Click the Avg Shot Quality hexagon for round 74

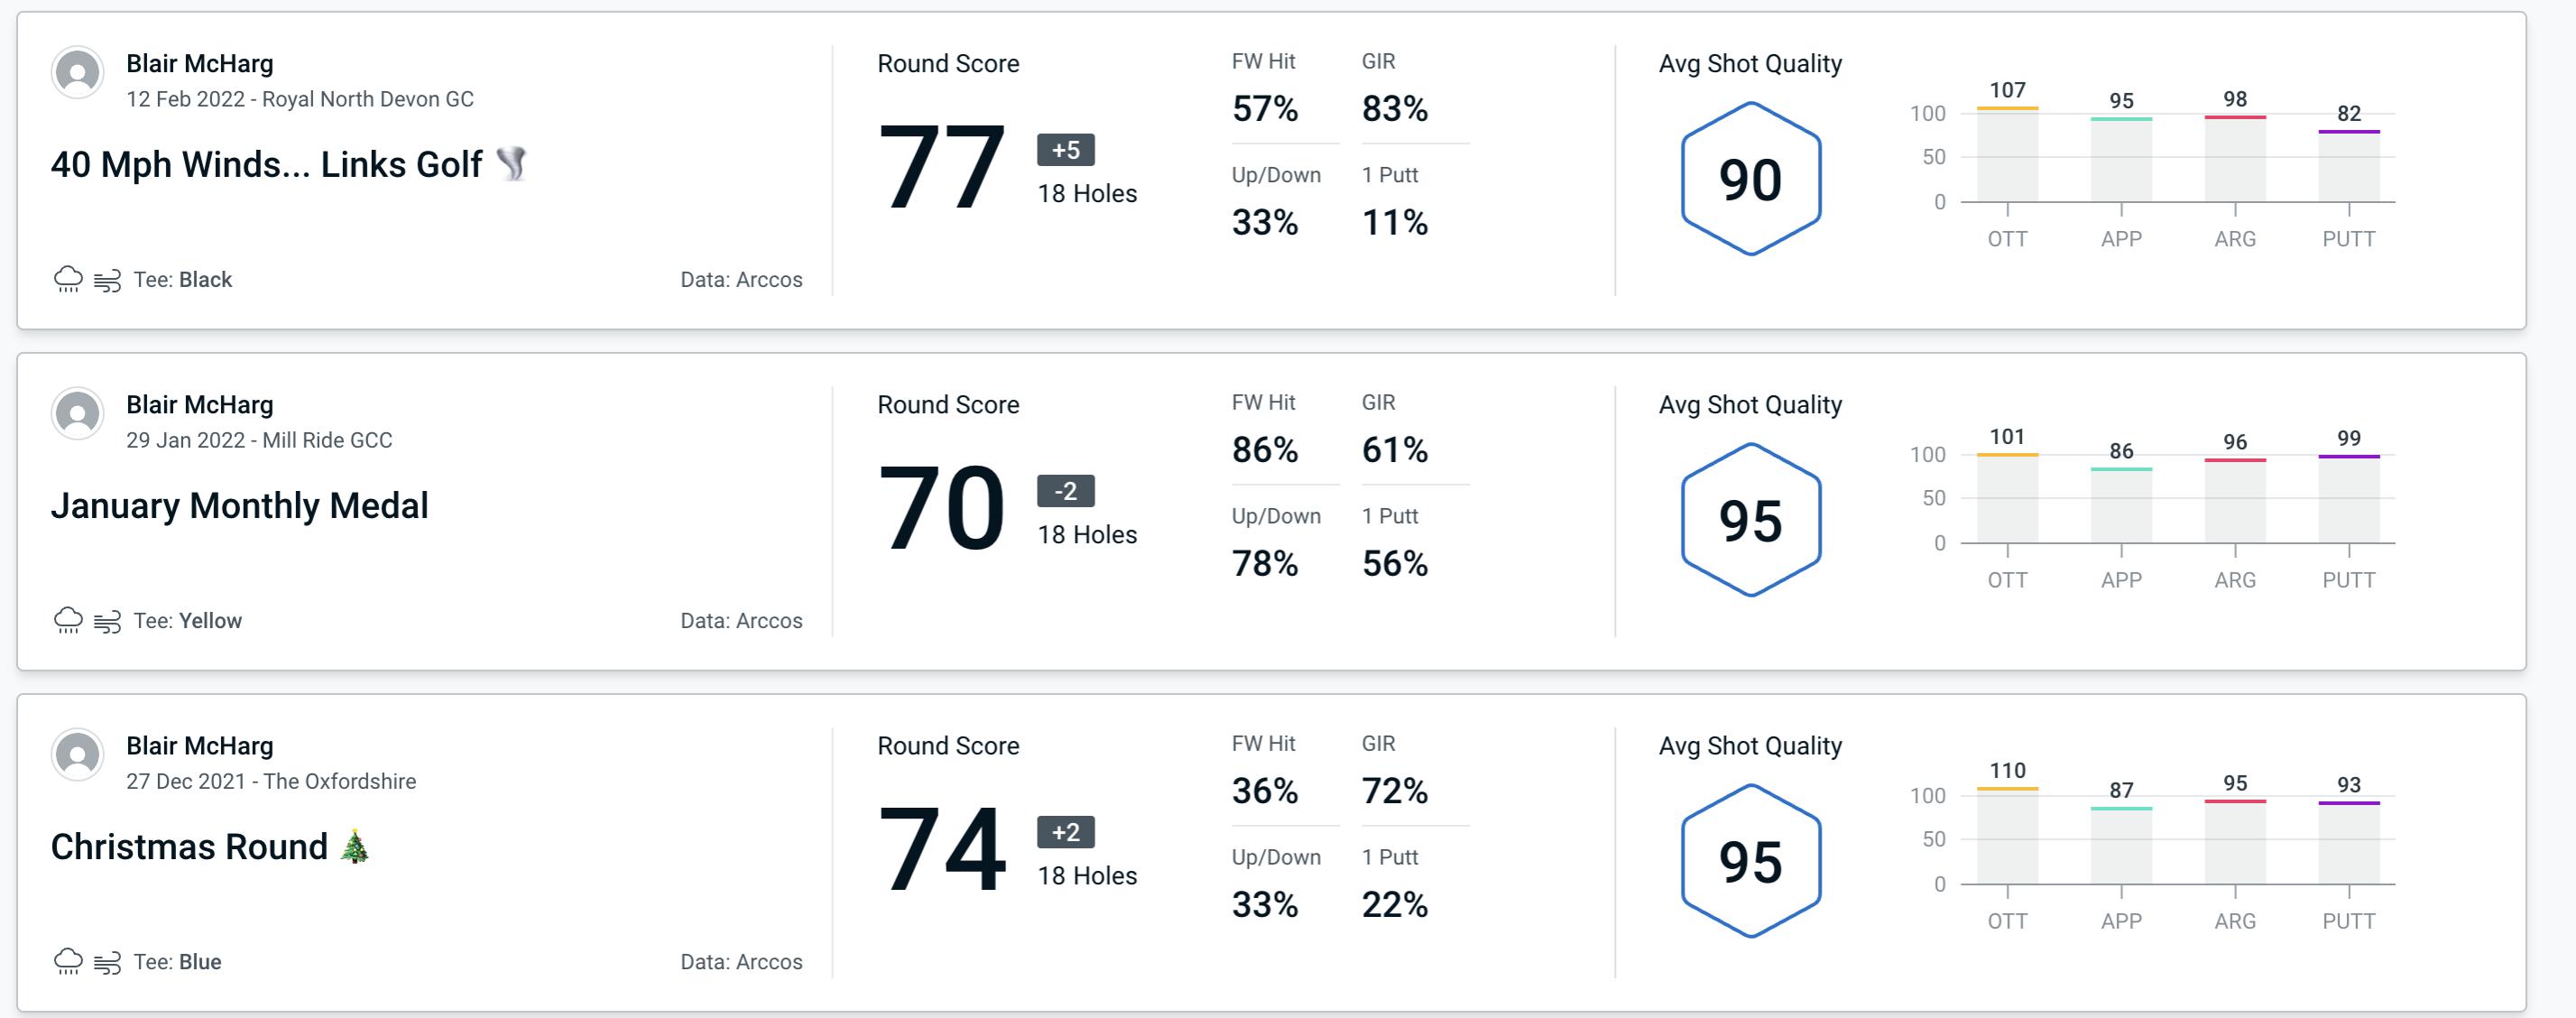pos(1750,856)
